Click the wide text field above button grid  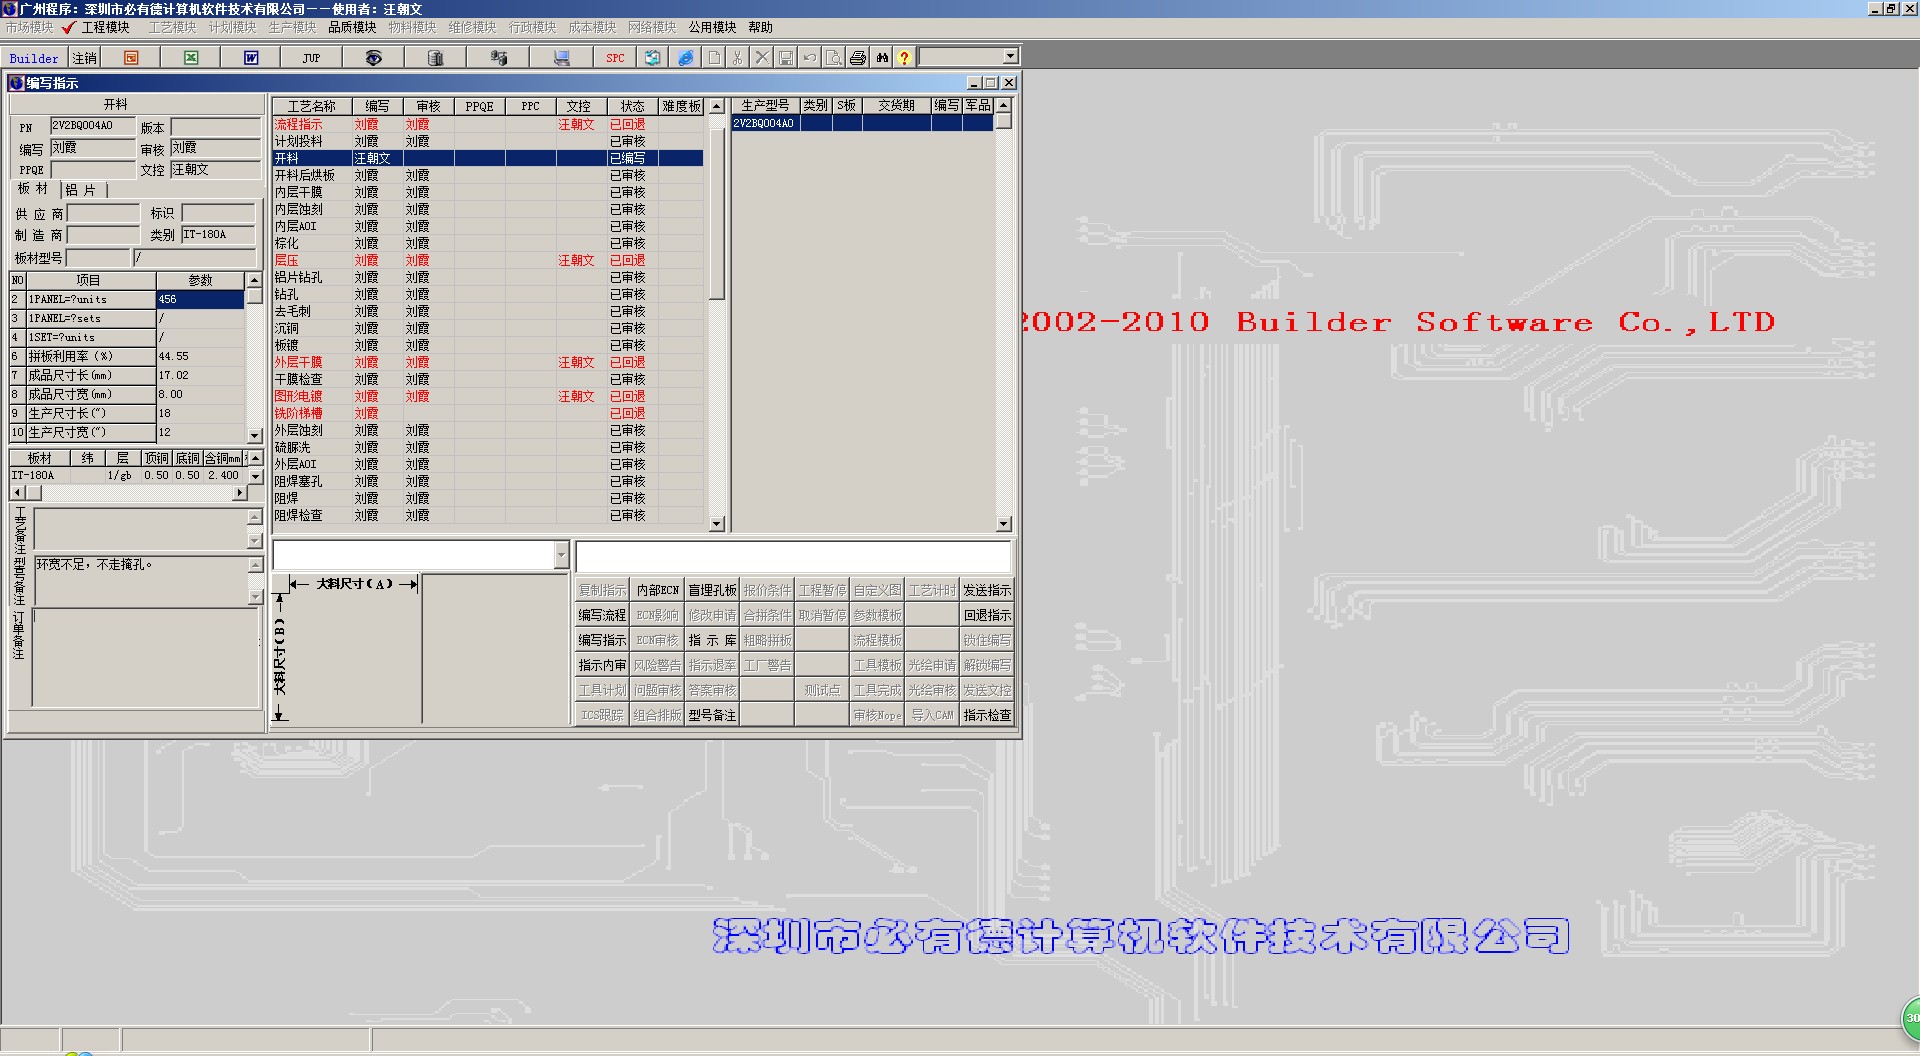pos(793,556)
